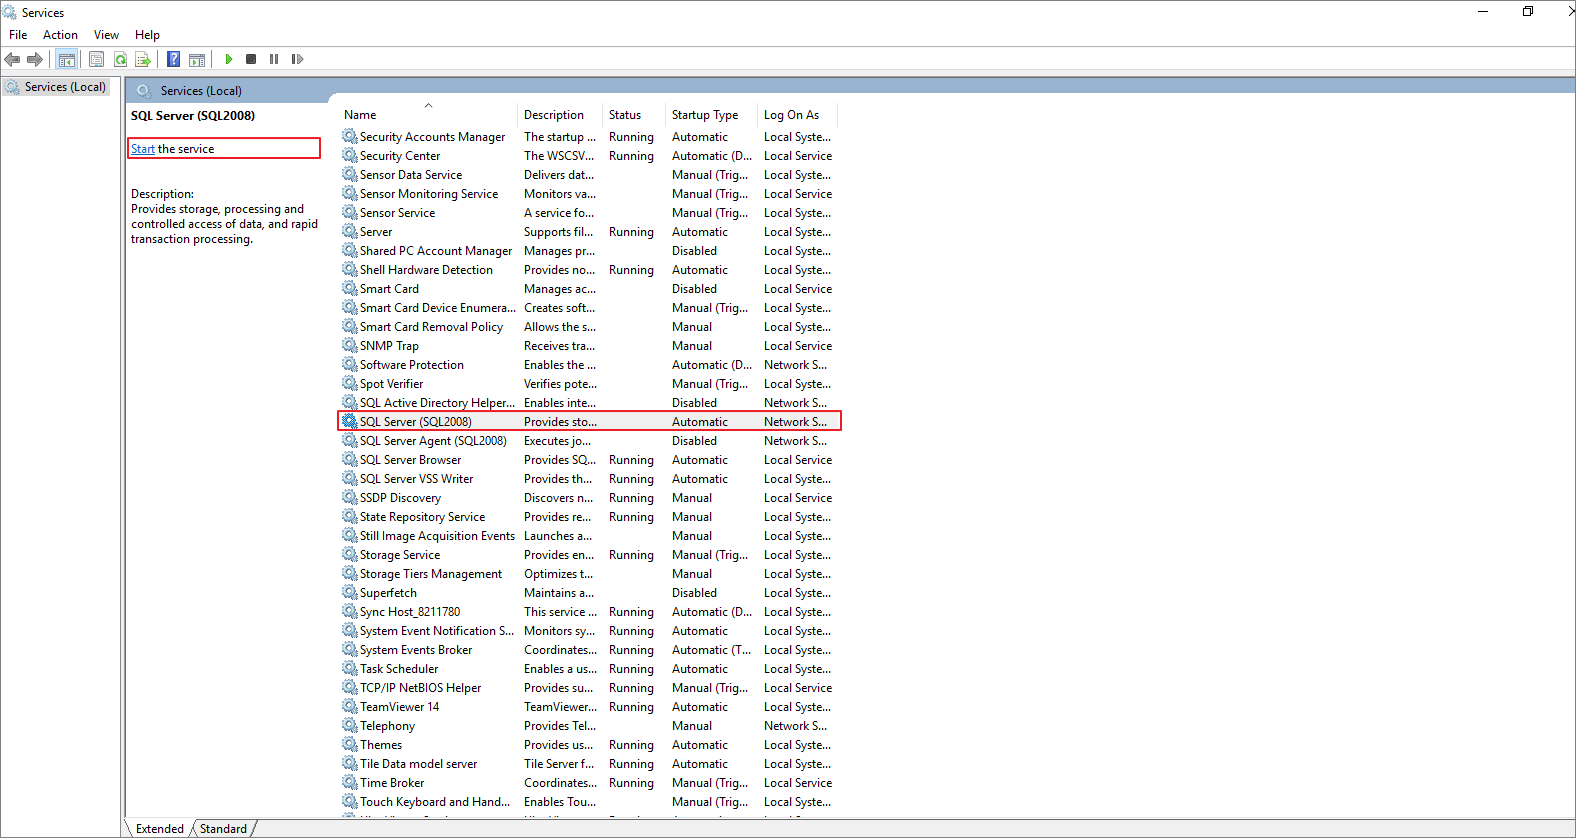
Task: Select the Storage Service row
Action: [590, 555]
